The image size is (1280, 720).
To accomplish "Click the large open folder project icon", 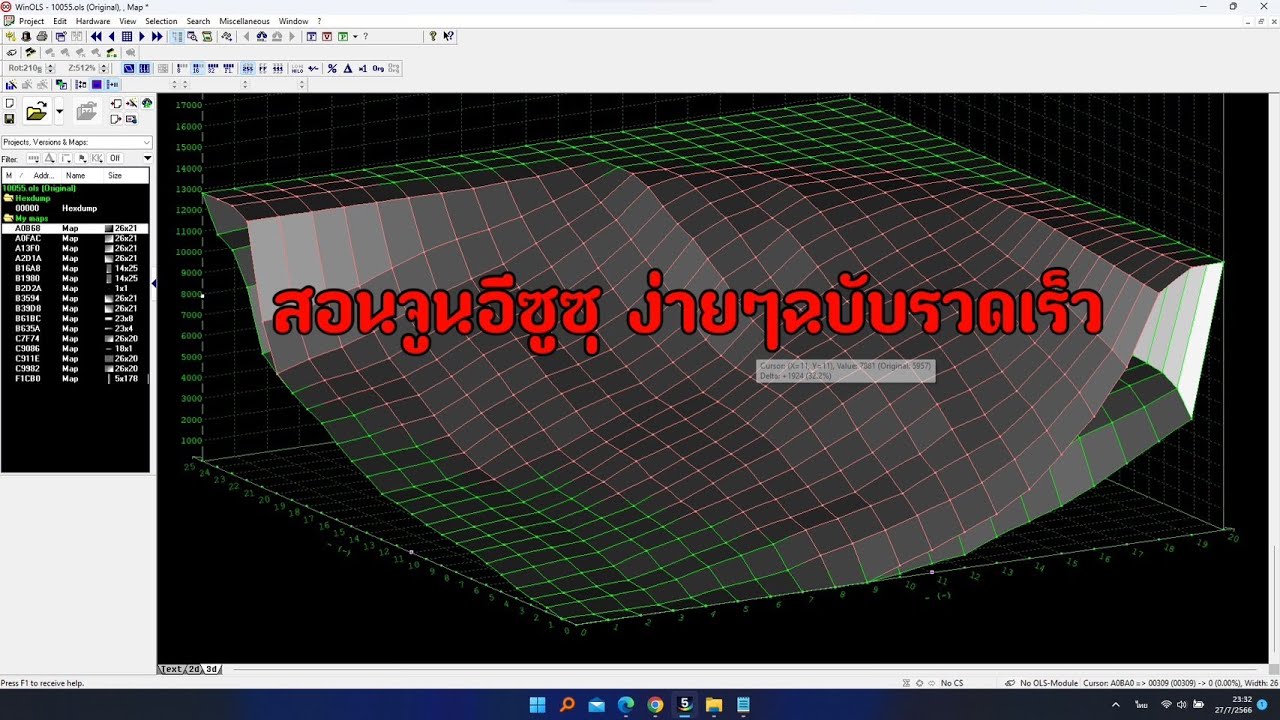I will 37,111.
